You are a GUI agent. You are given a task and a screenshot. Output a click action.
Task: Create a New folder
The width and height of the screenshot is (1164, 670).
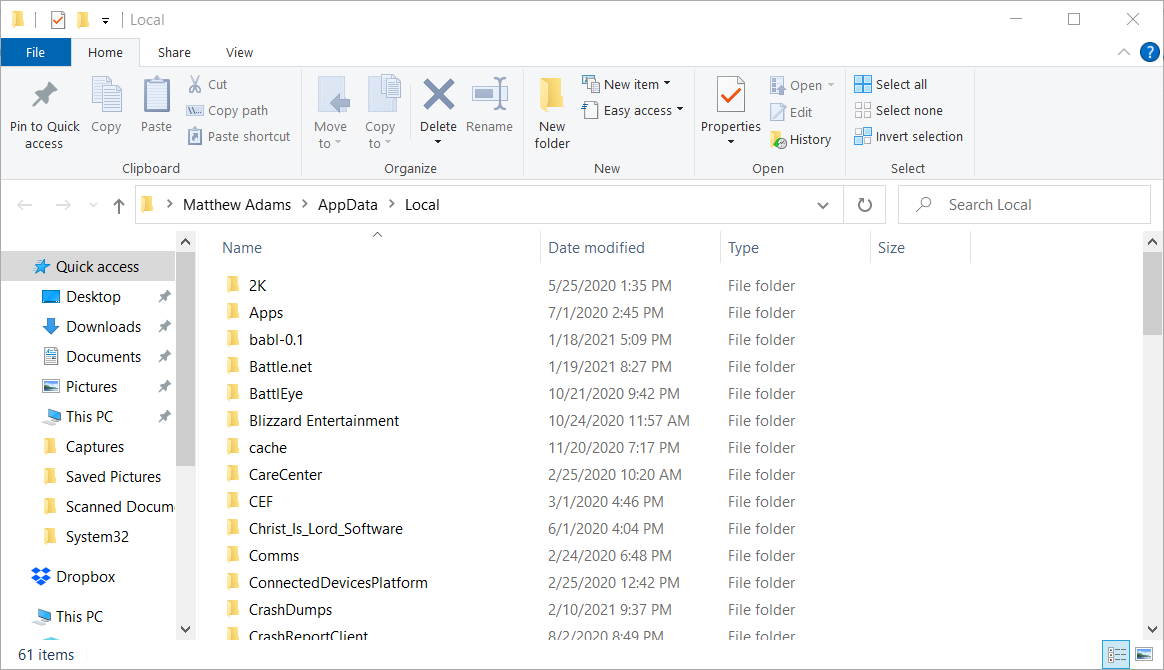point(552,113)
